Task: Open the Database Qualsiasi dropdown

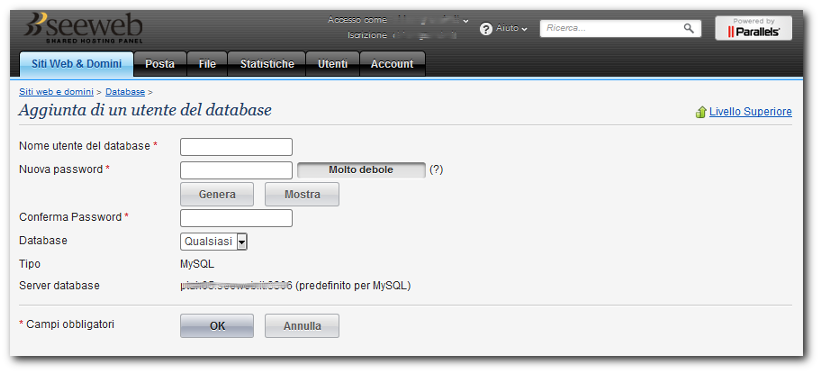Action: (x=214, y=241)
